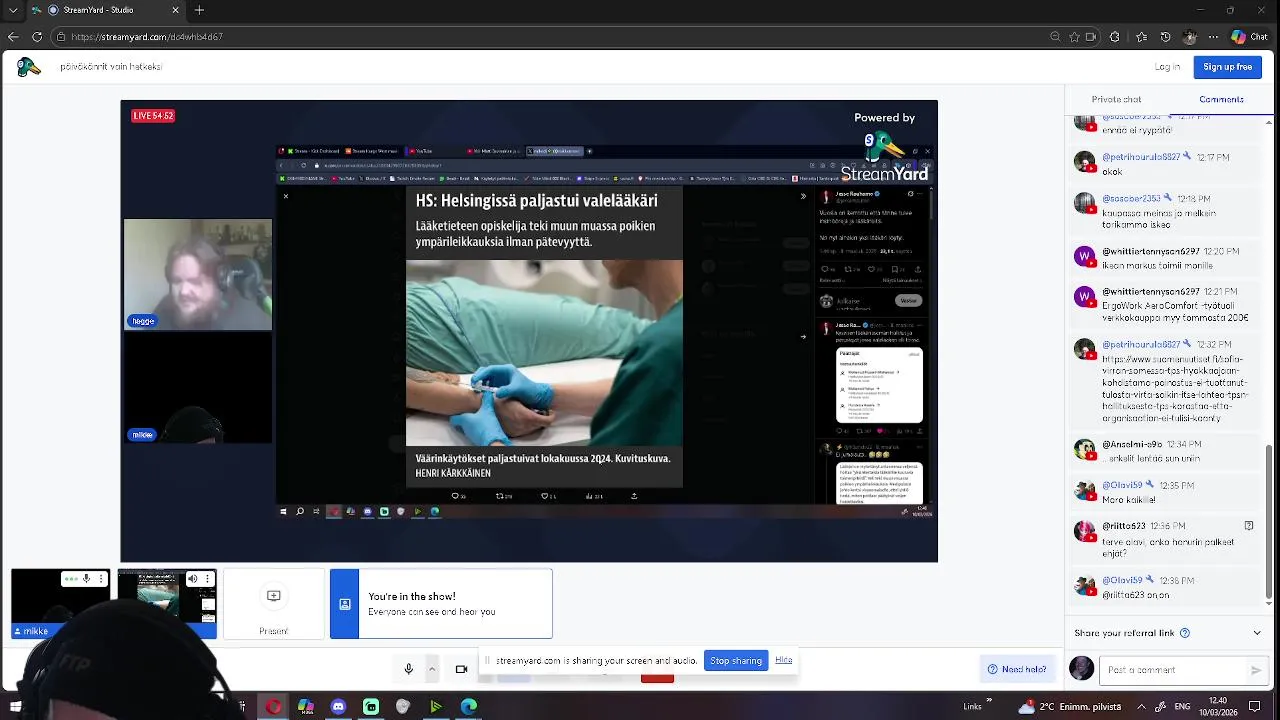Hide the screen sharing notification bar
1280x720 pixels.
click(x=784, y=660)
